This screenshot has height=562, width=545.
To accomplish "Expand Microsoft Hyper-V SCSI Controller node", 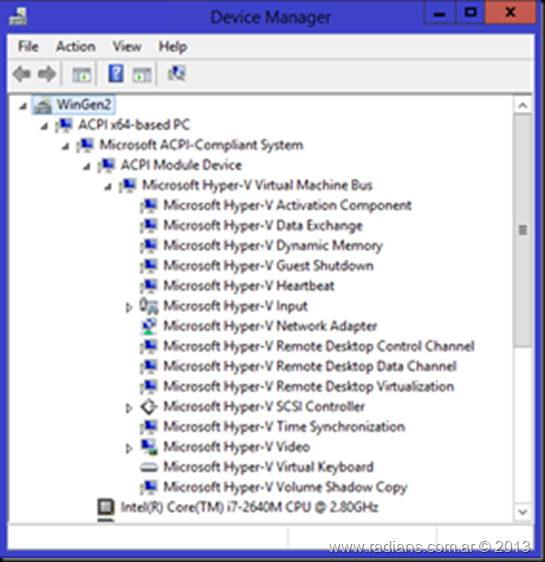I will (129, 408).
